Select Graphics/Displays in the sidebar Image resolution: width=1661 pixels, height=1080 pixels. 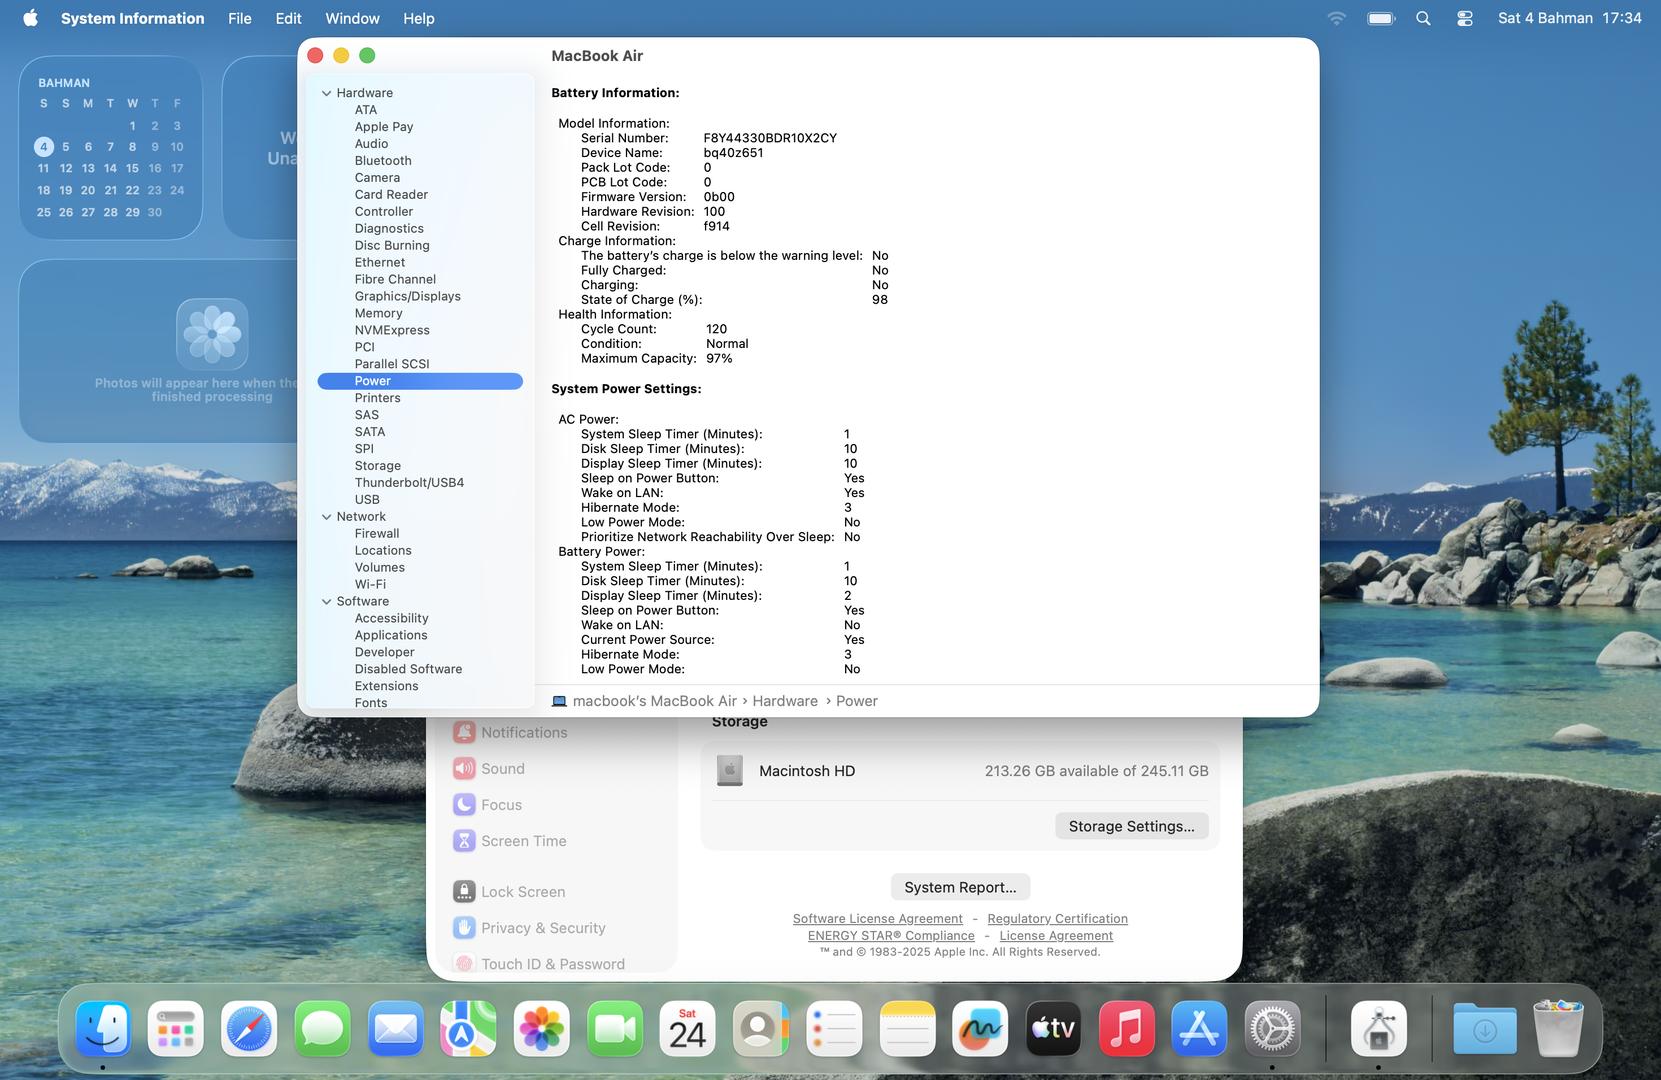tap(407, 297)
